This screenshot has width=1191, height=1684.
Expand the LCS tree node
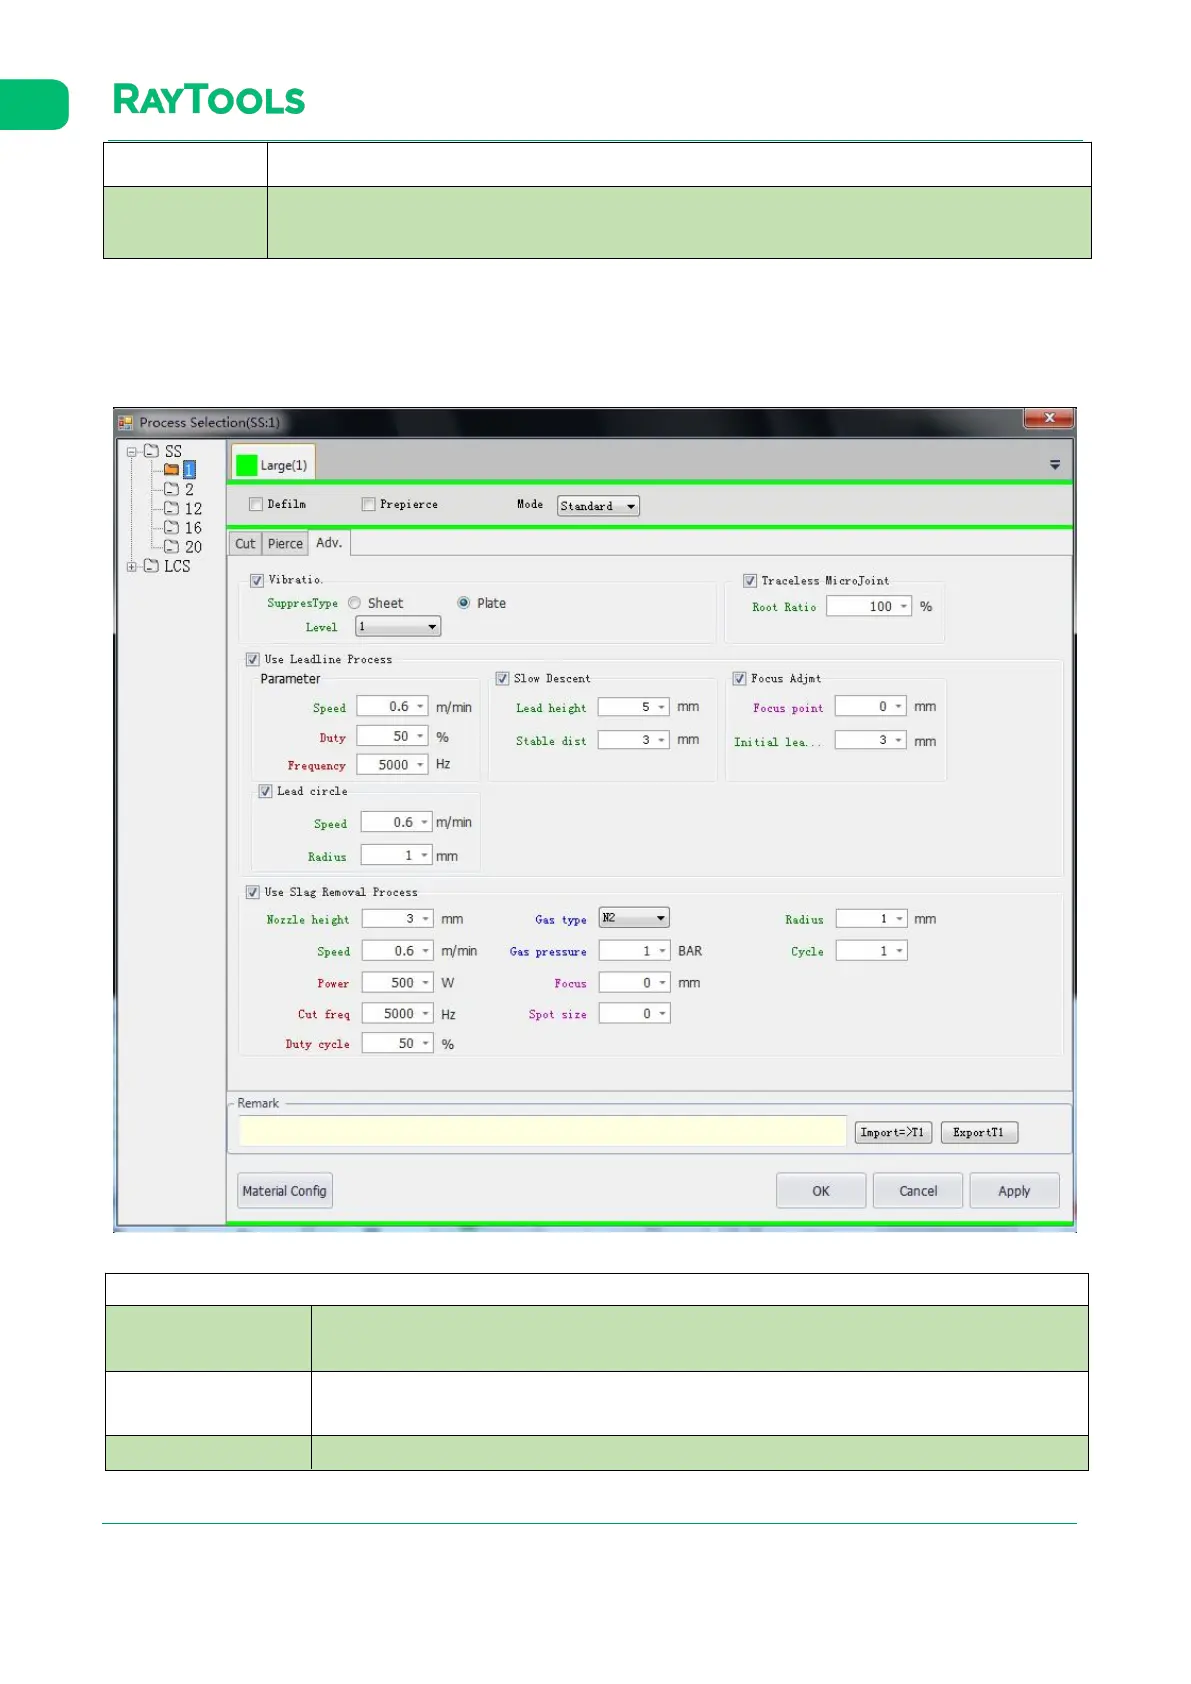(x=131, y=566)
